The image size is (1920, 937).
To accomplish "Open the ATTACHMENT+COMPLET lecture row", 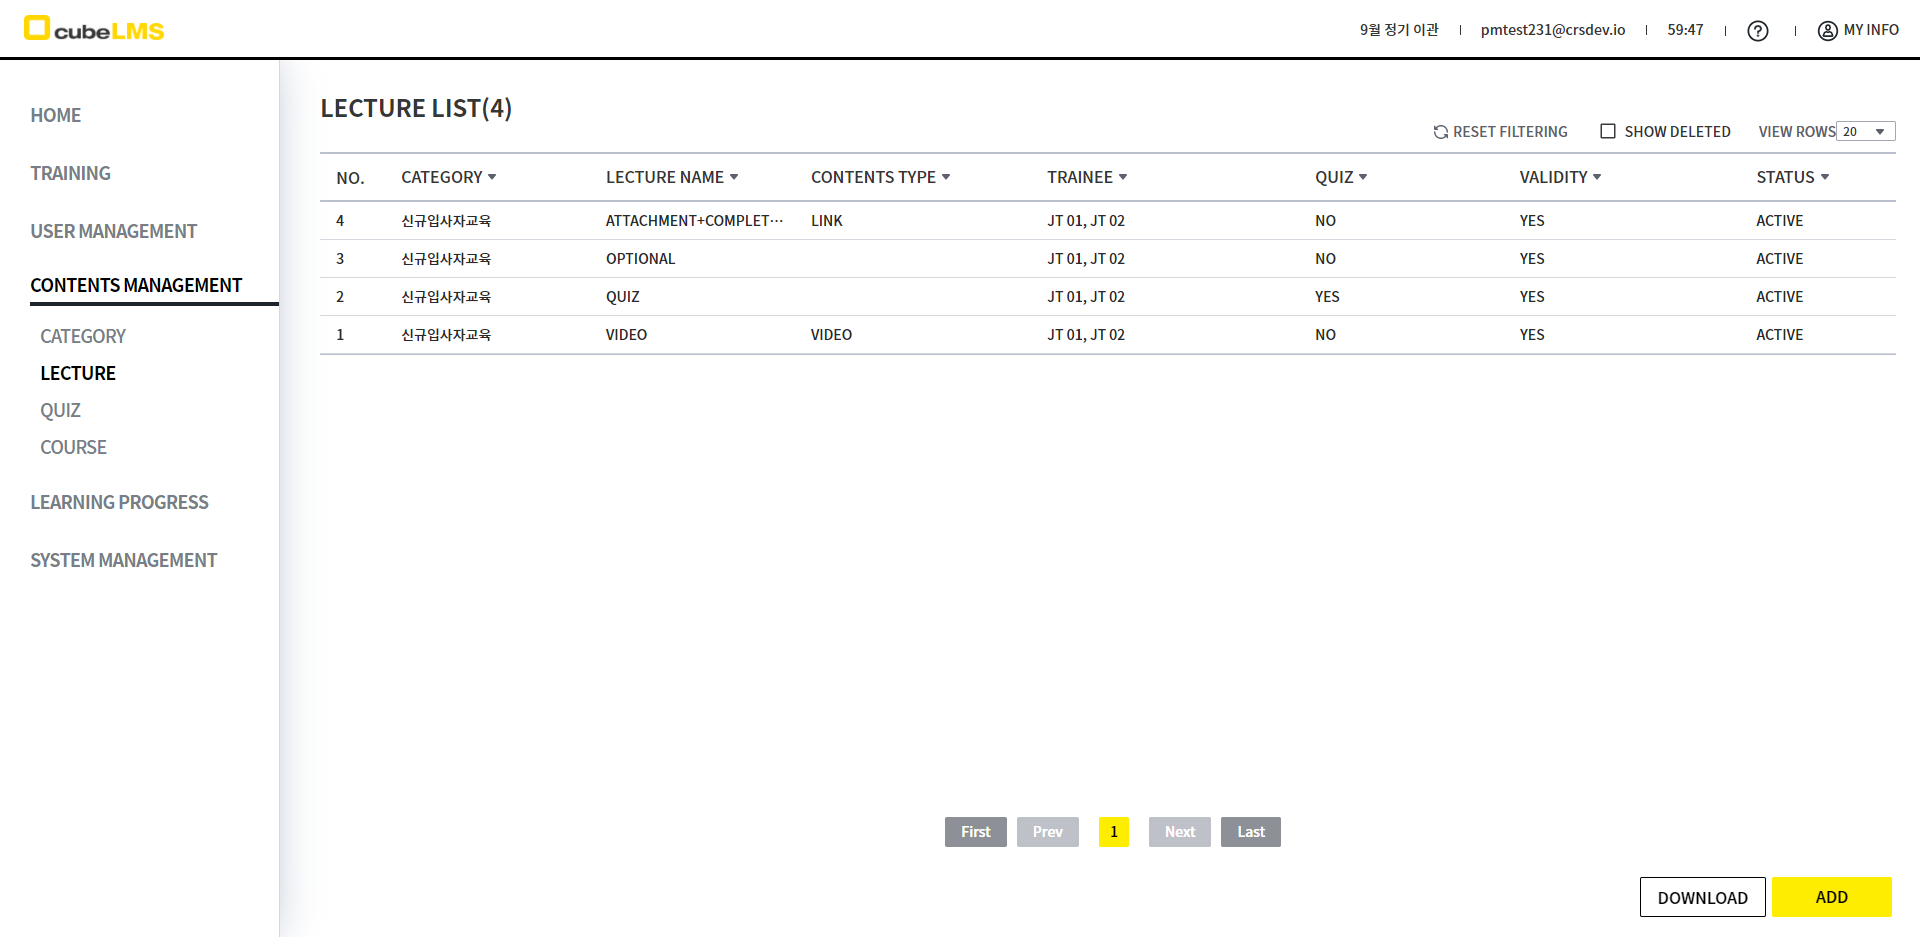I will 693,221.
